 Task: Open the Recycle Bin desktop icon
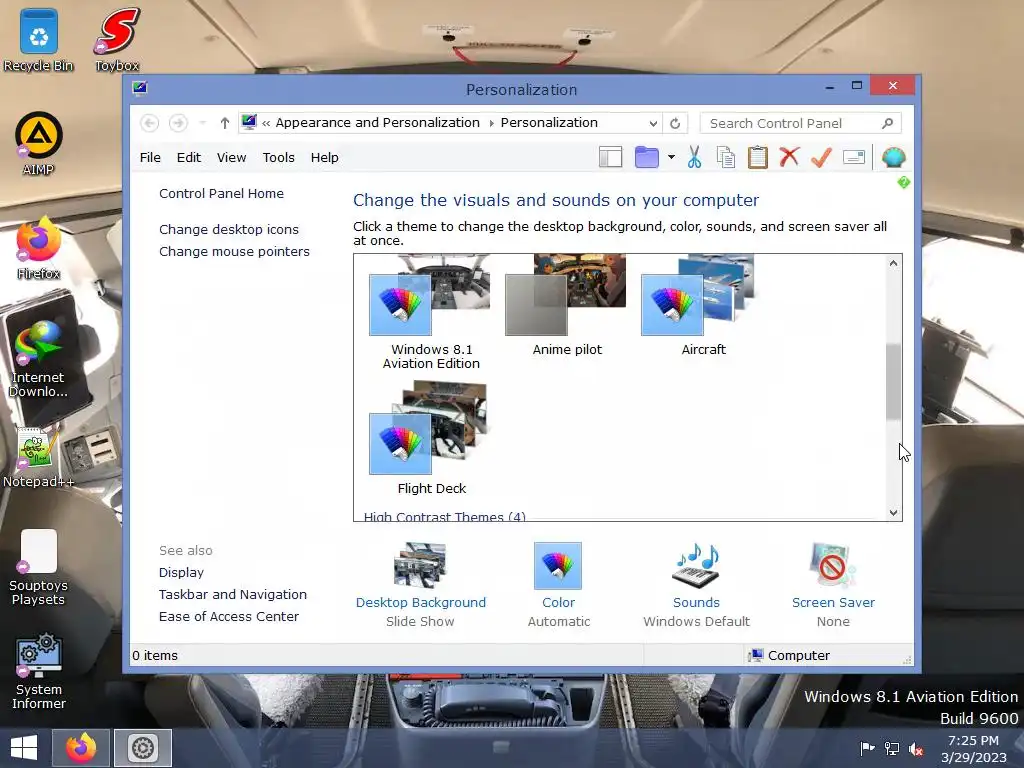point(39,40)
